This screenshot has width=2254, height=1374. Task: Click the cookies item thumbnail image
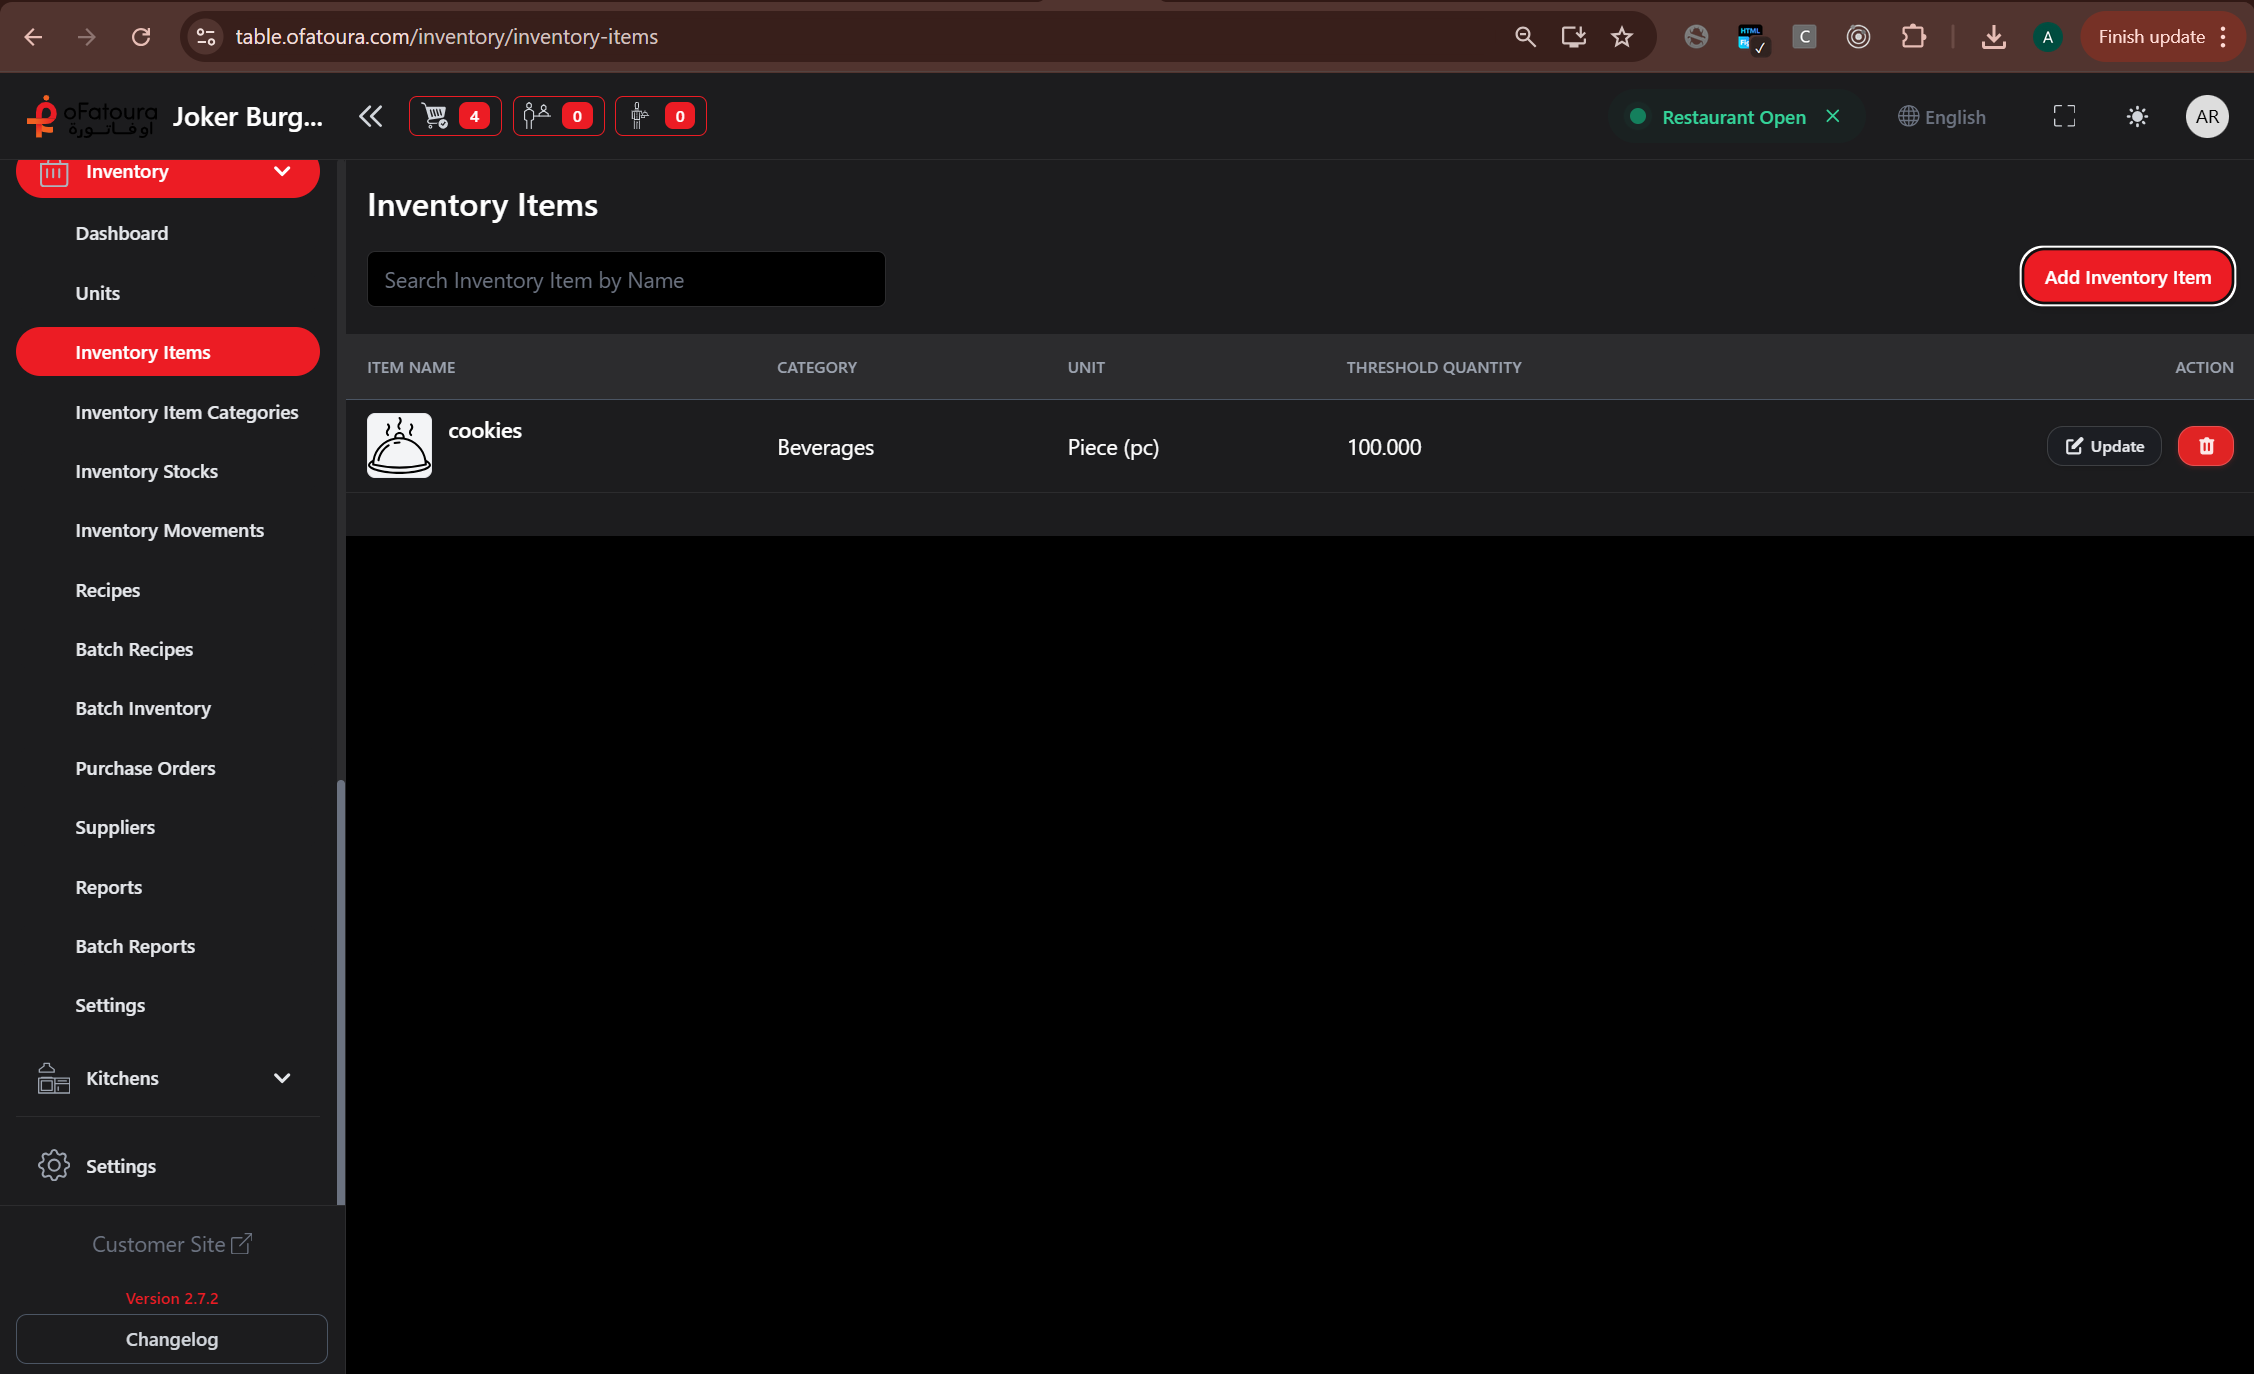click(x=399, y=445)
